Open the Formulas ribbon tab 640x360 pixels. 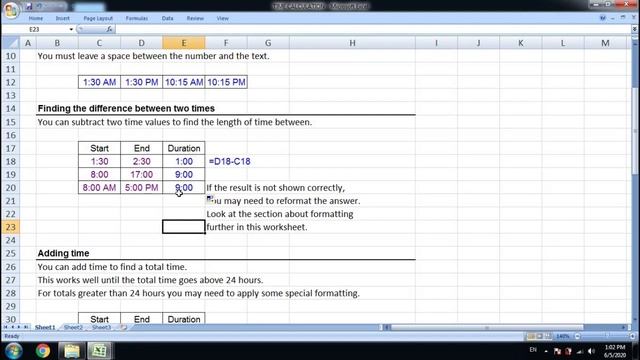coord(137,18)
